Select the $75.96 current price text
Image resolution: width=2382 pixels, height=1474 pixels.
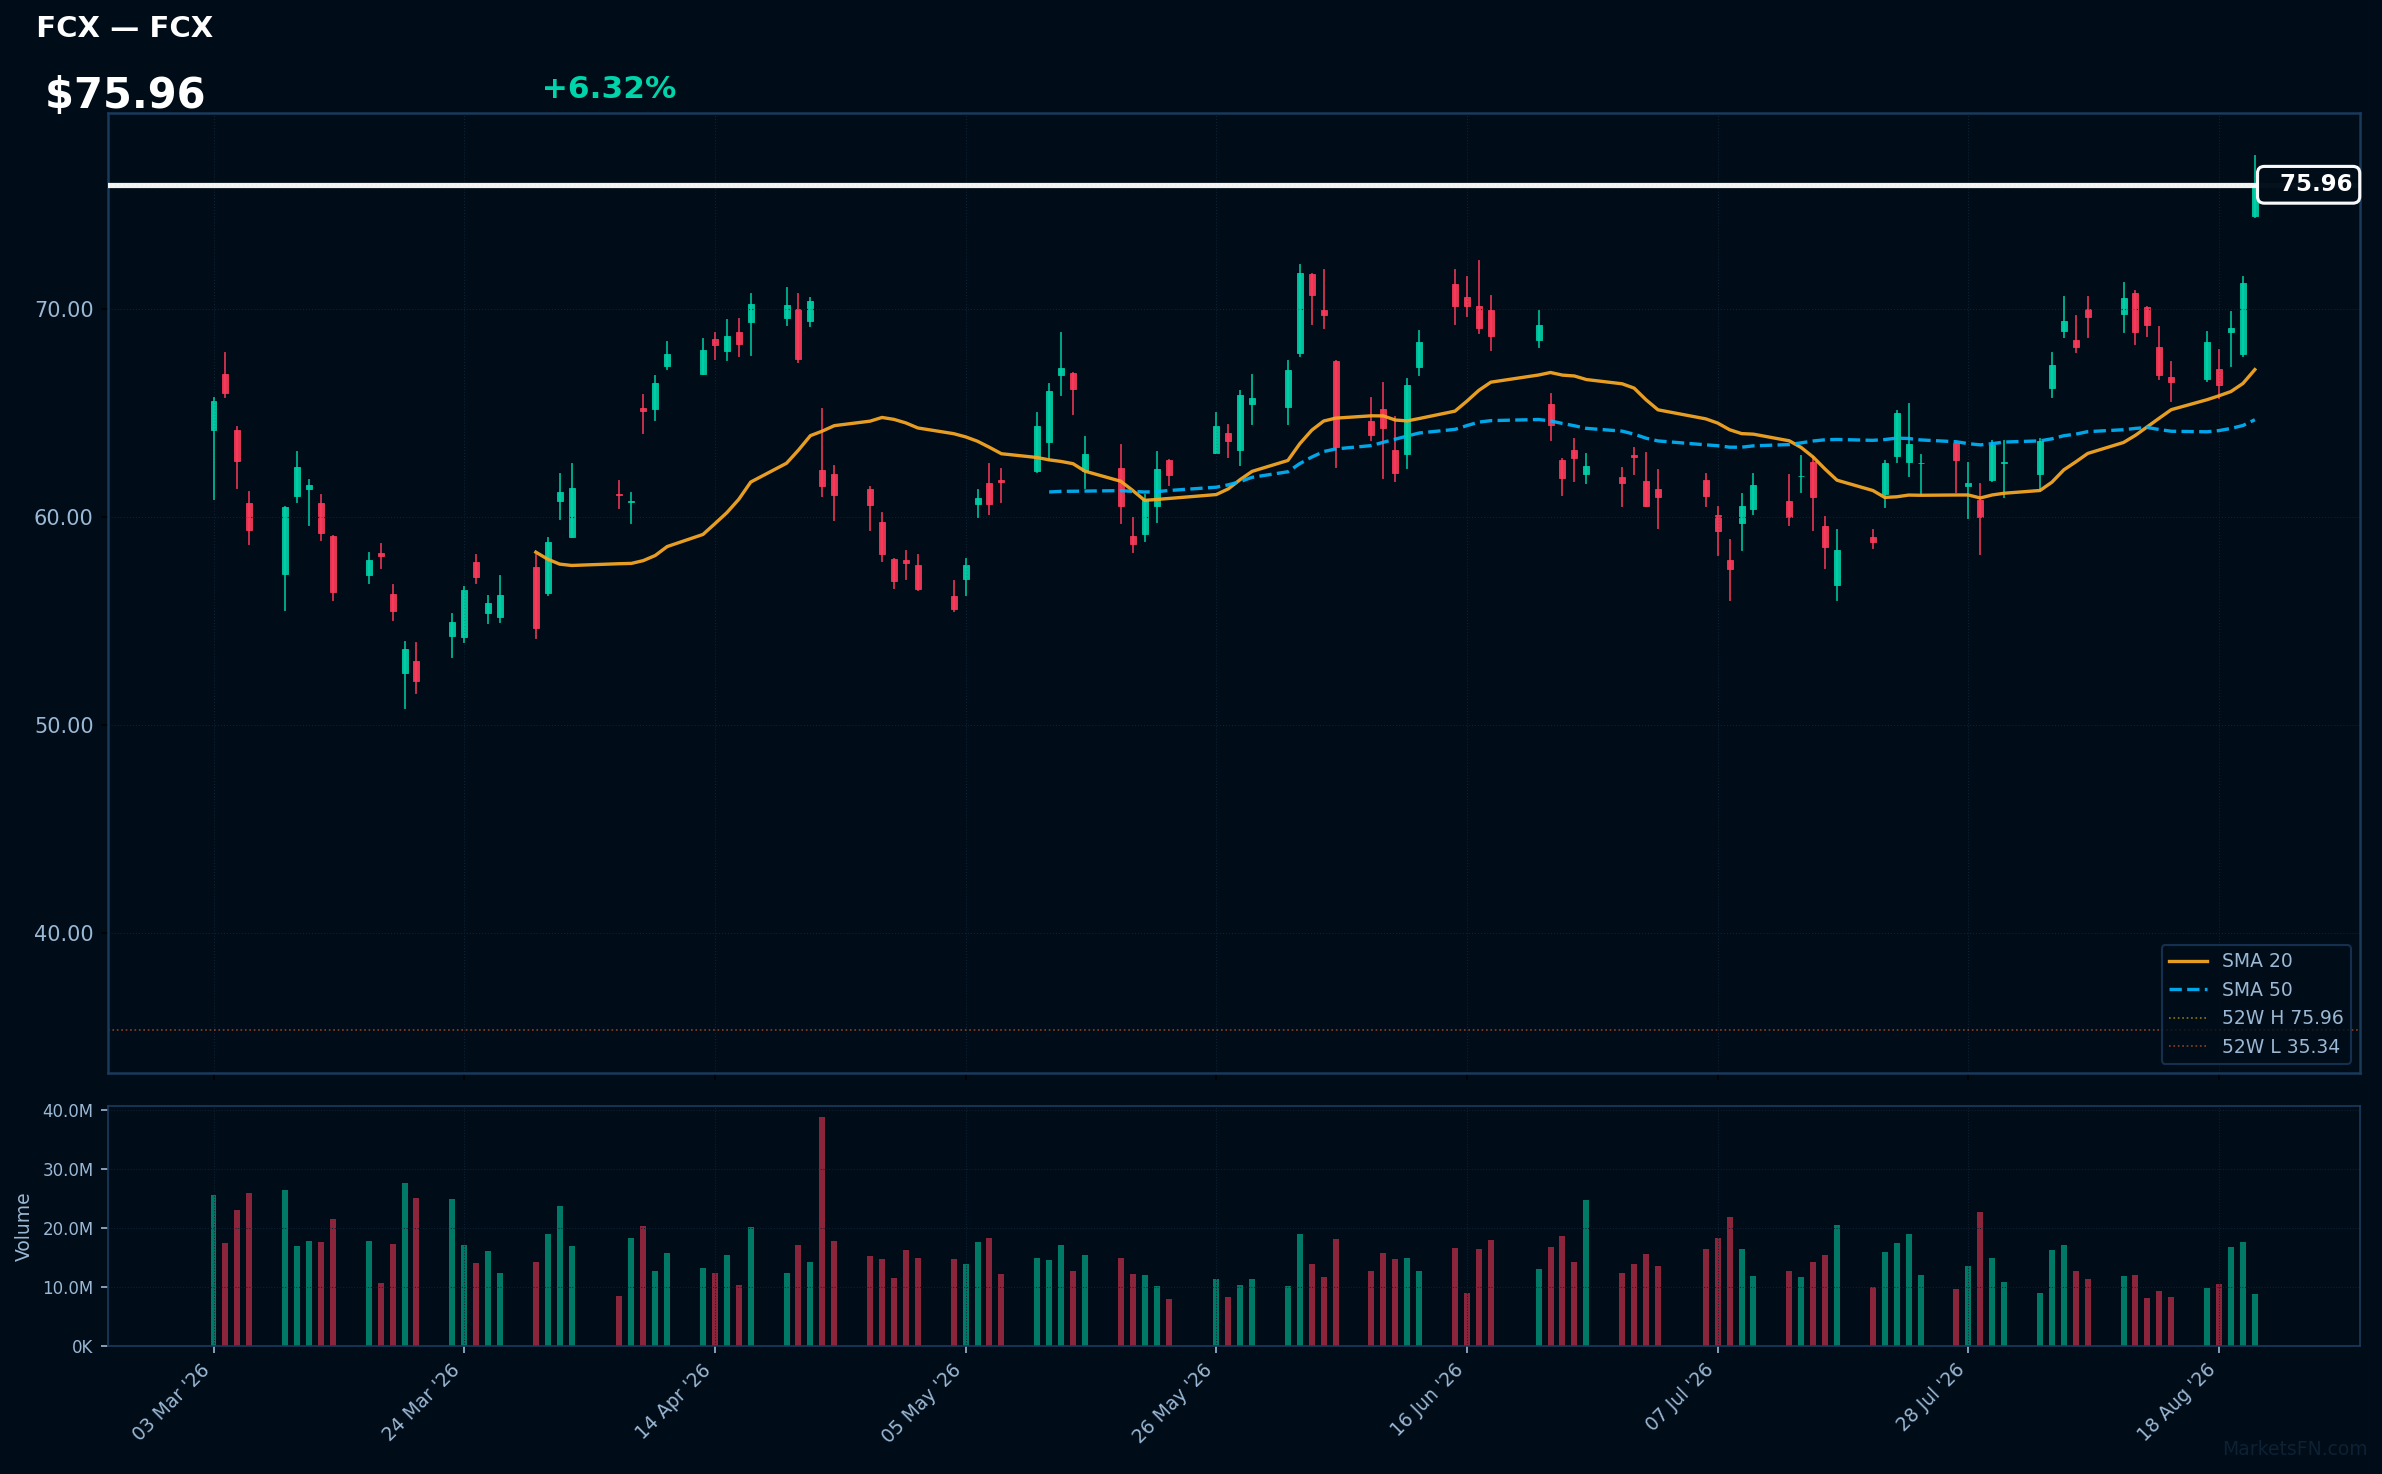pyautogui.click(x=125, y=94)
